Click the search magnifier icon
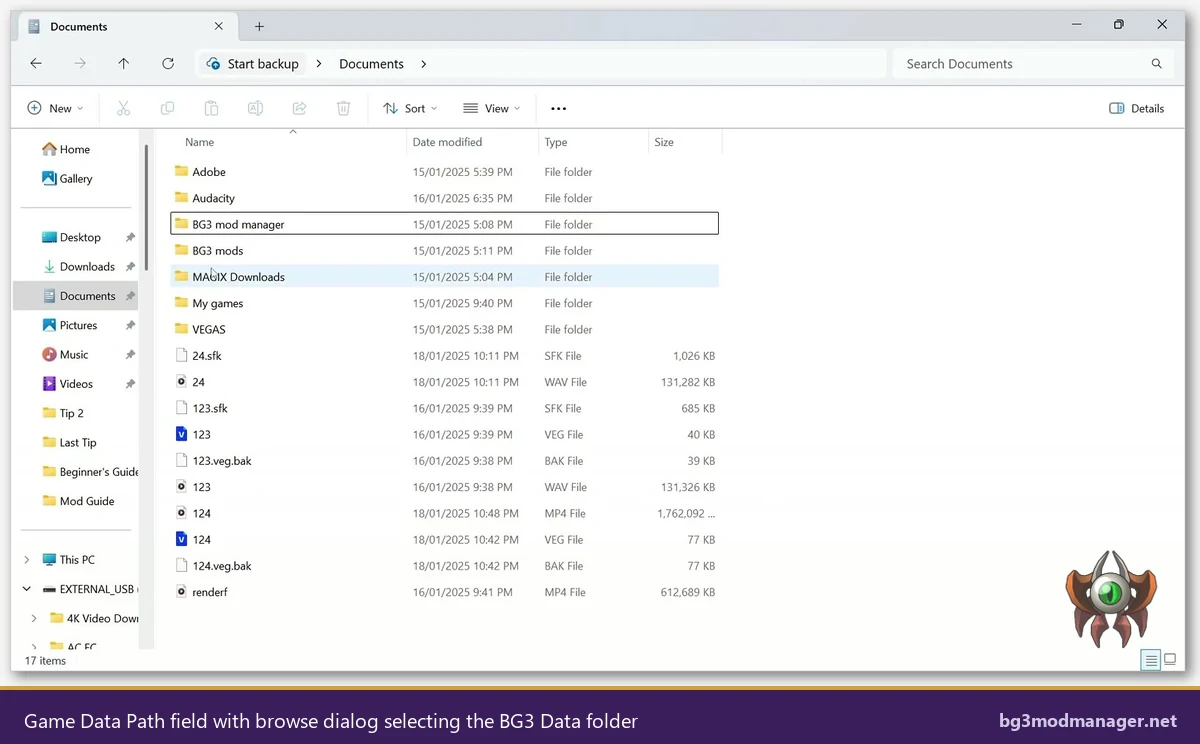This screenshot has width=1200, height=744. (1157, 63)
